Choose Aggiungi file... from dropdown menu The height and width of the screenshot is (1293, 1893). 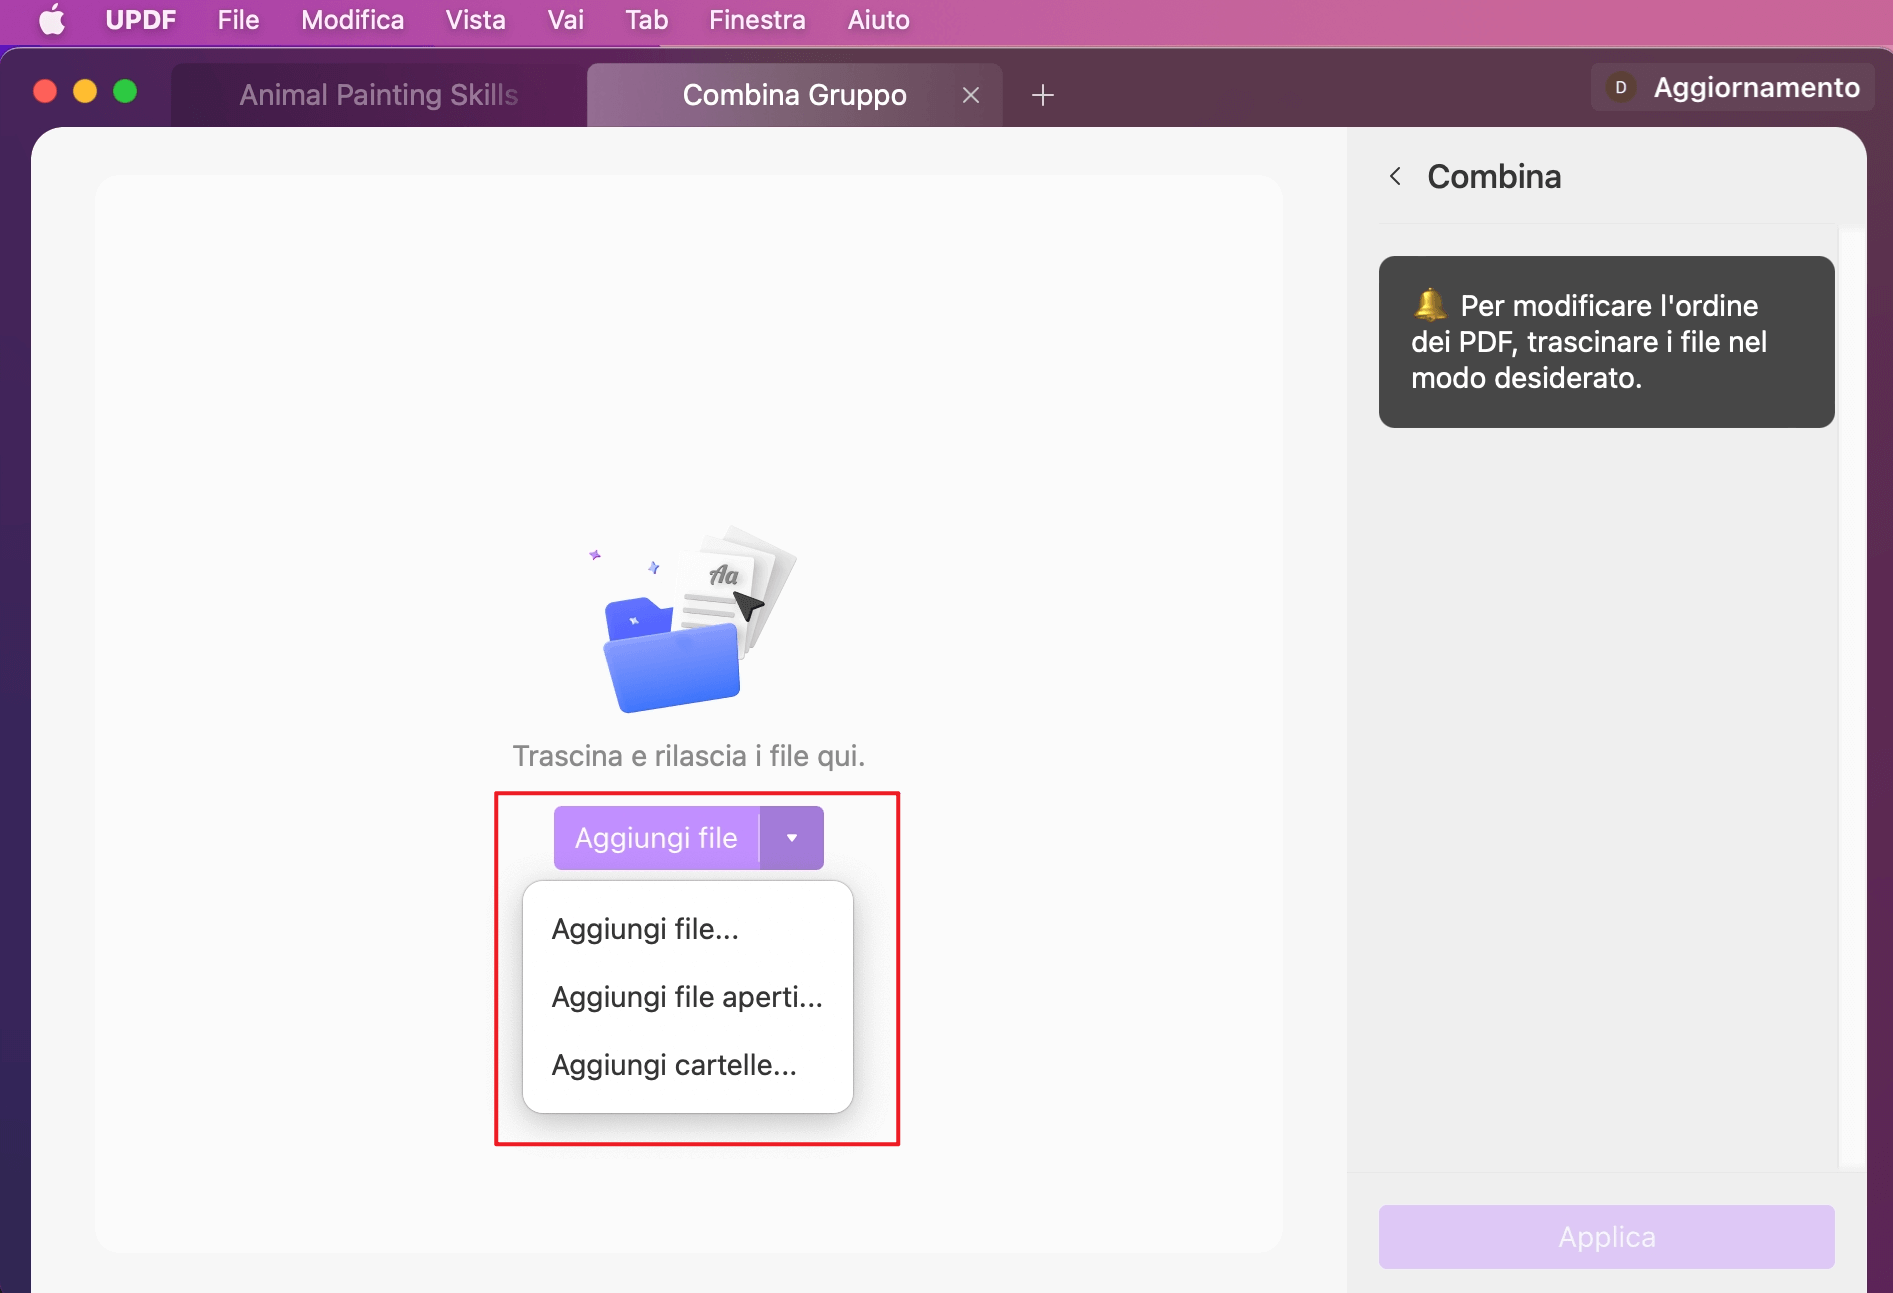coord(688,929)
